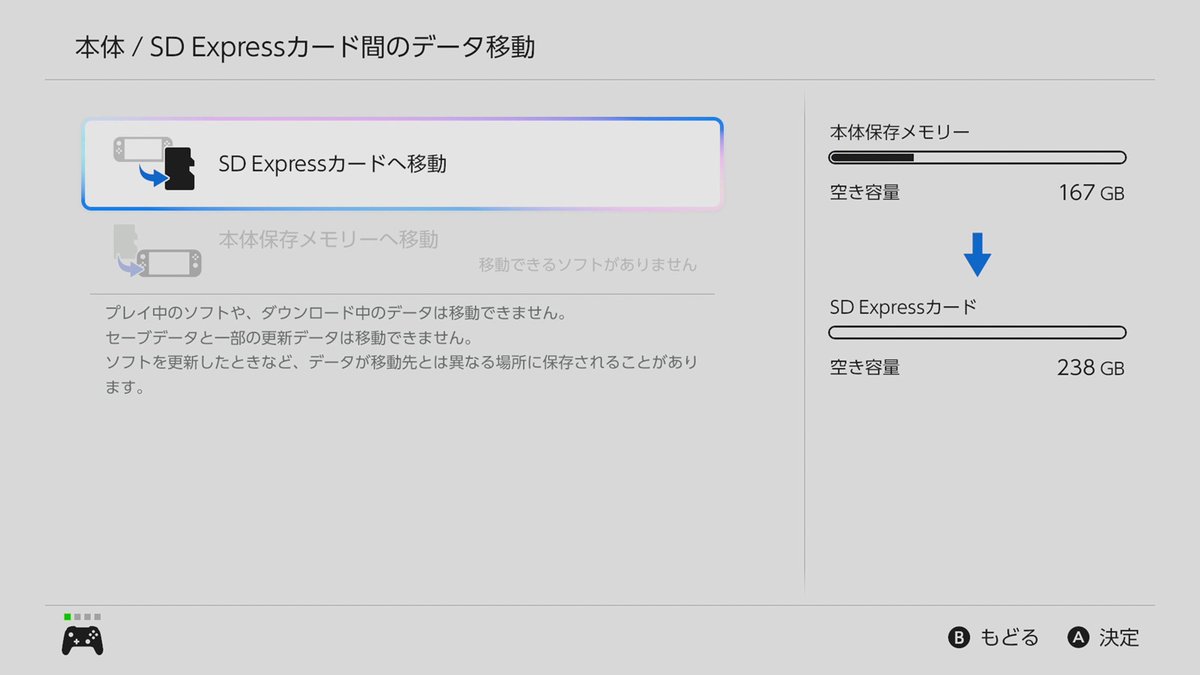Click the controller icon in the footer

pyautogui.click(x=82, y=640)
